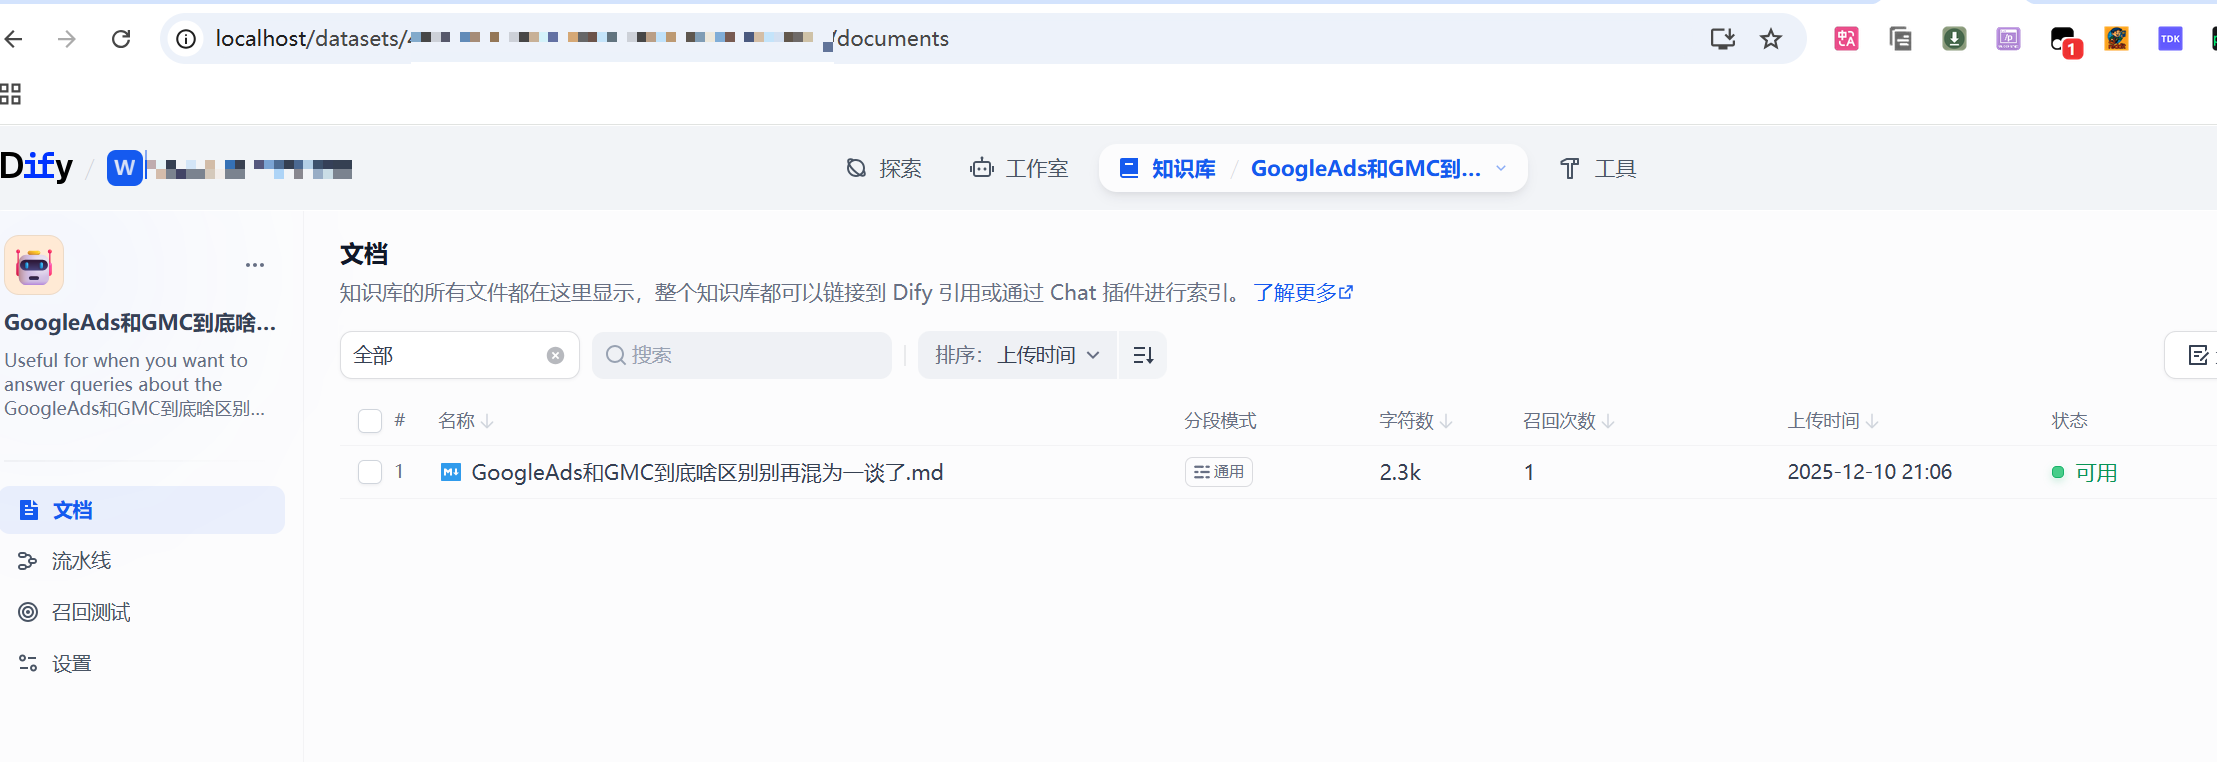Toggle the sort order direction icon
This screenshot has width=2217, height=762.
click(x=1143, y=356)
